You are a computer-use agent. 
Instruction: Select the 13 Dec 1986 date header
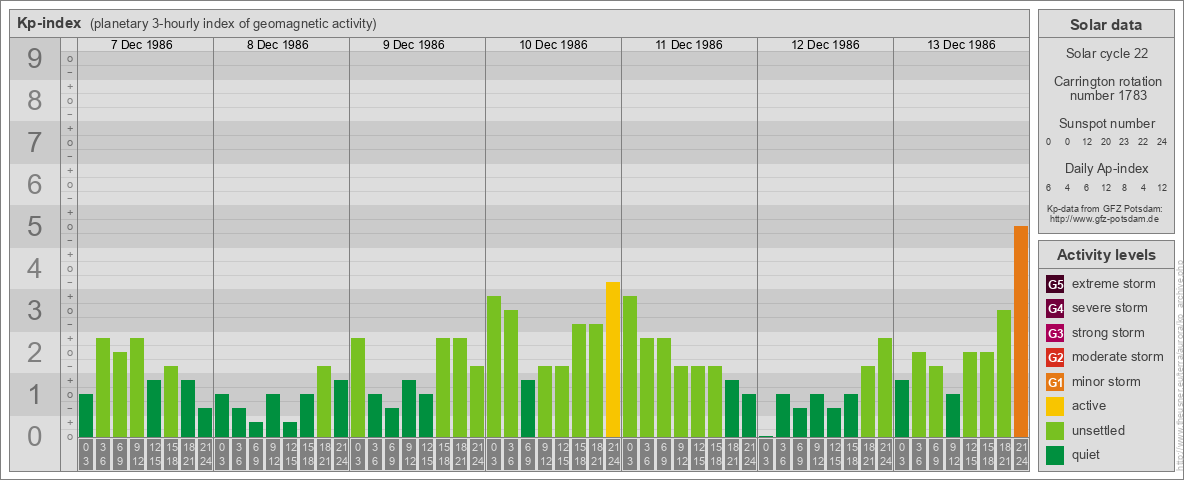click(x=960, y=45)
